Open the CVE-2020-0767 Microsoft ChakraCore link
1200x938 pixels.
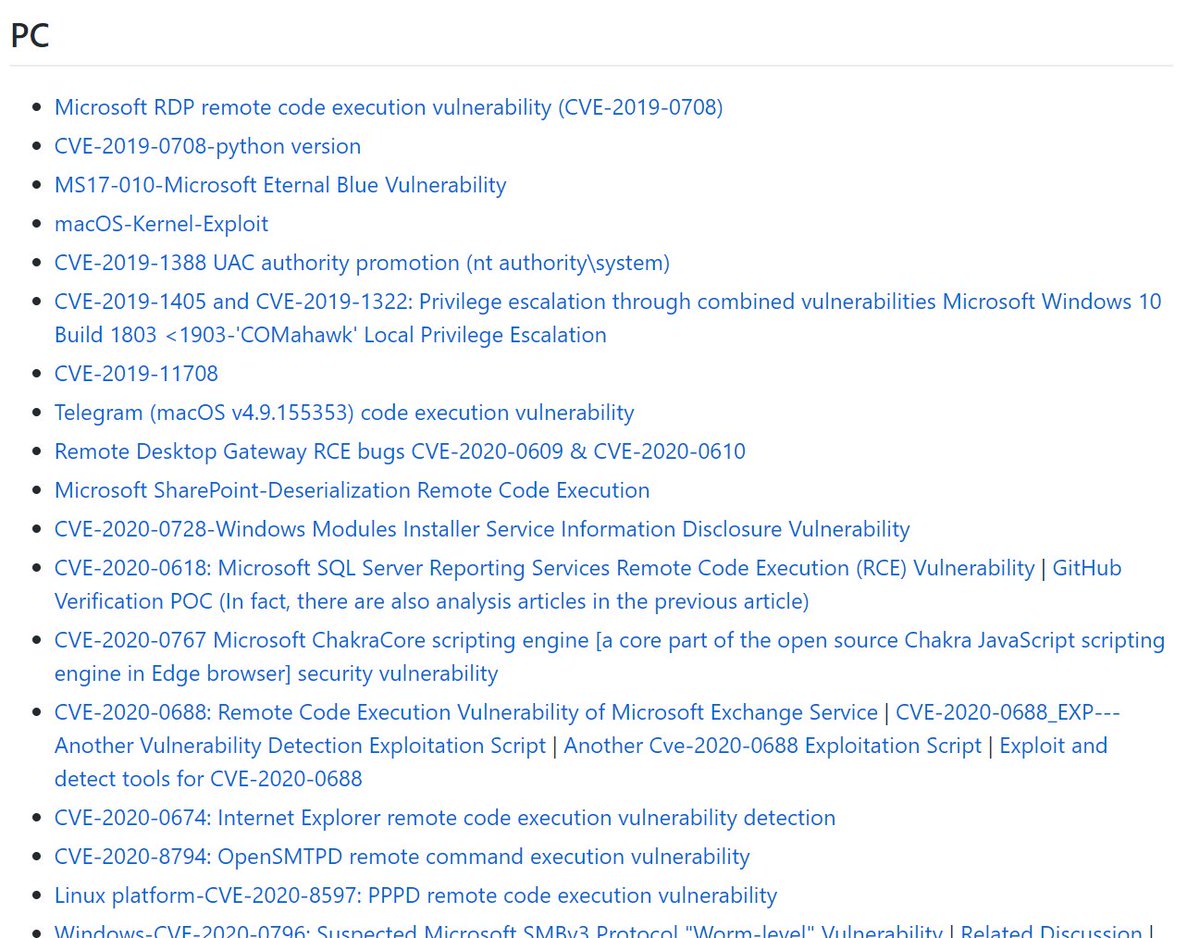(609, 656)
